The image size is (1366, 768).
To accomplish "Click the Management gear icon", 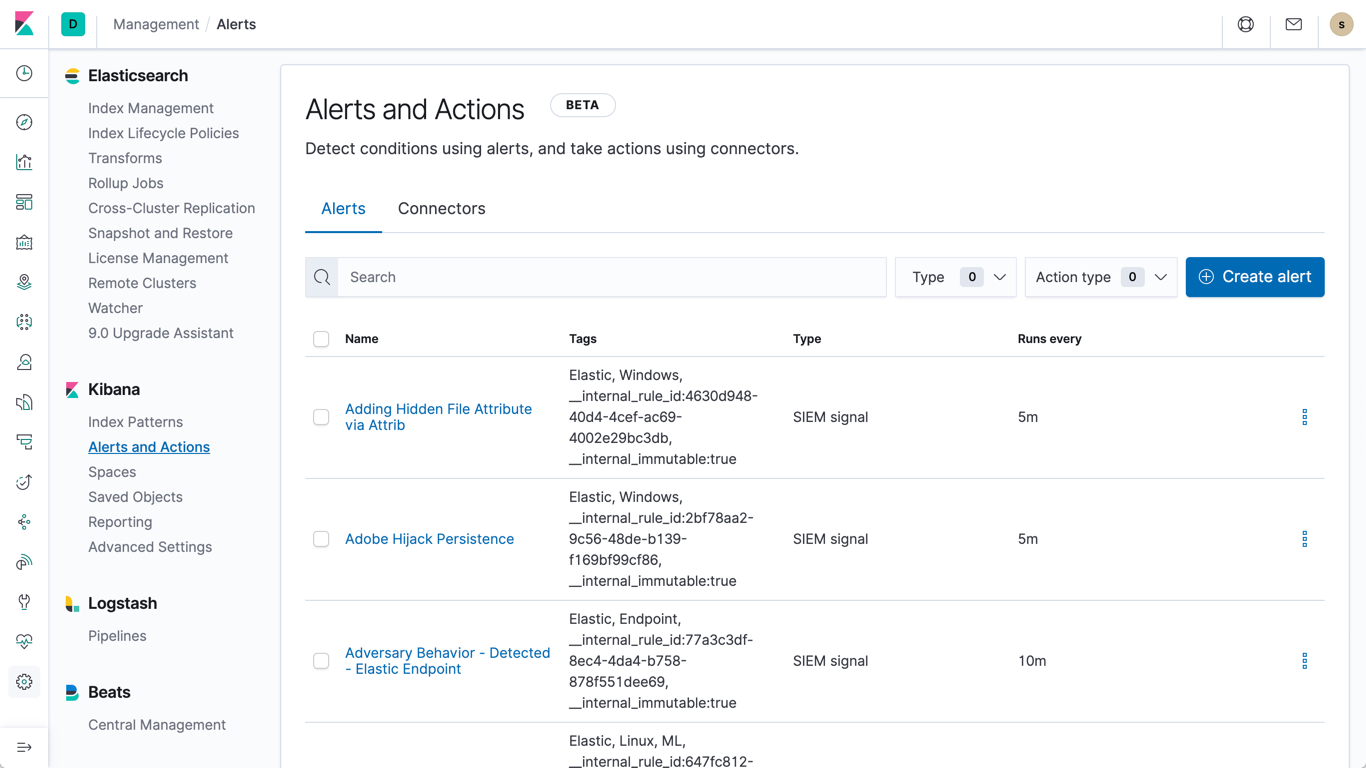I will click(24, 682).
